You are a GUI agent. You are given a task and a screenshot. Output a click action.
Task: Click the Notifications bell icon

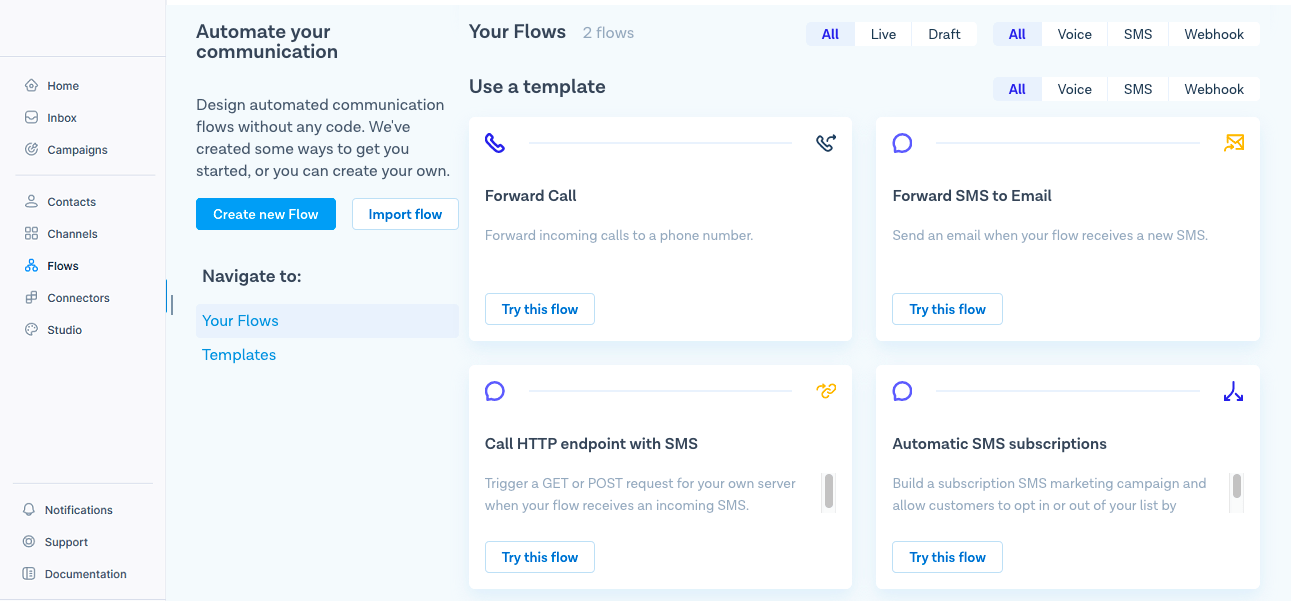[28, 509]
